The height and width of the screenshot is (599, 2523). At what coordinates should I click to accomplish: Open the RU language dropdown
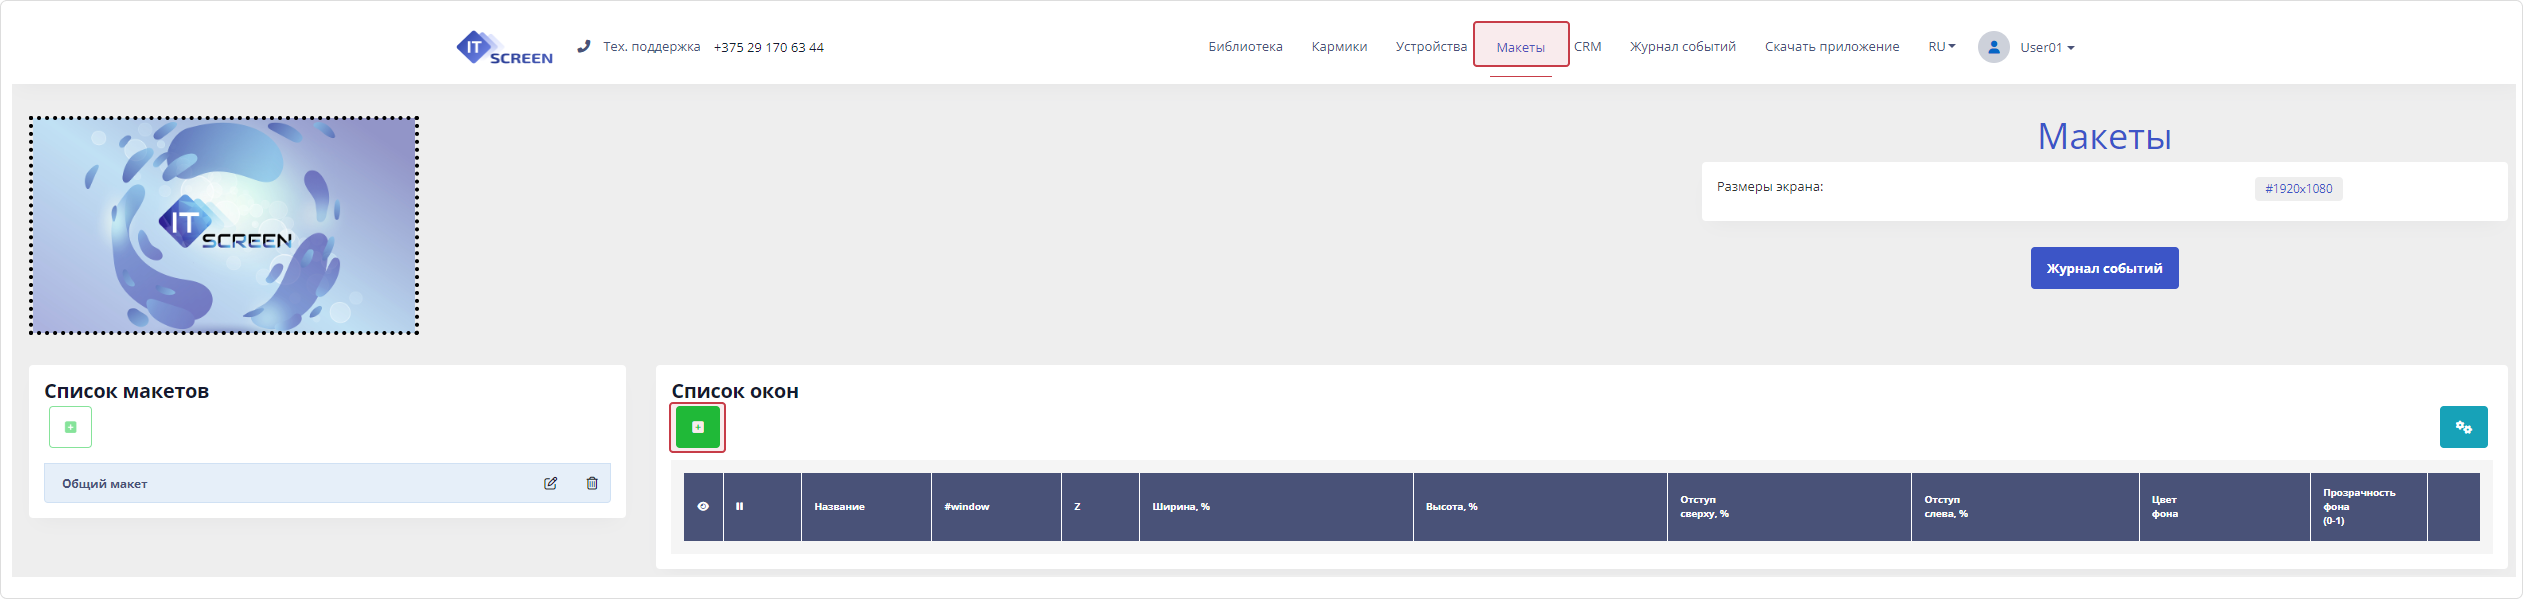tap(1941, 47)
